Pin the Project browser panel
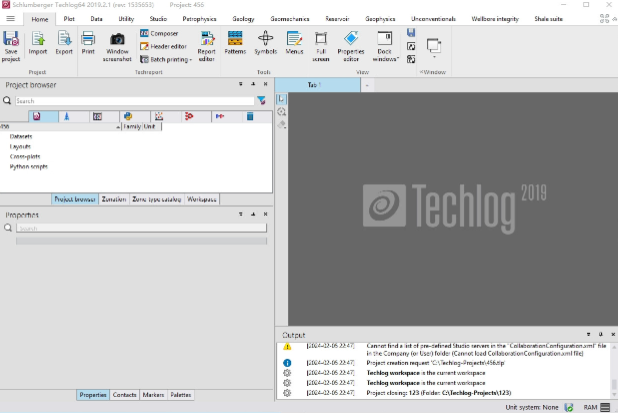Image resolution: width=618 pixels, height=413 pixels. 252,86
